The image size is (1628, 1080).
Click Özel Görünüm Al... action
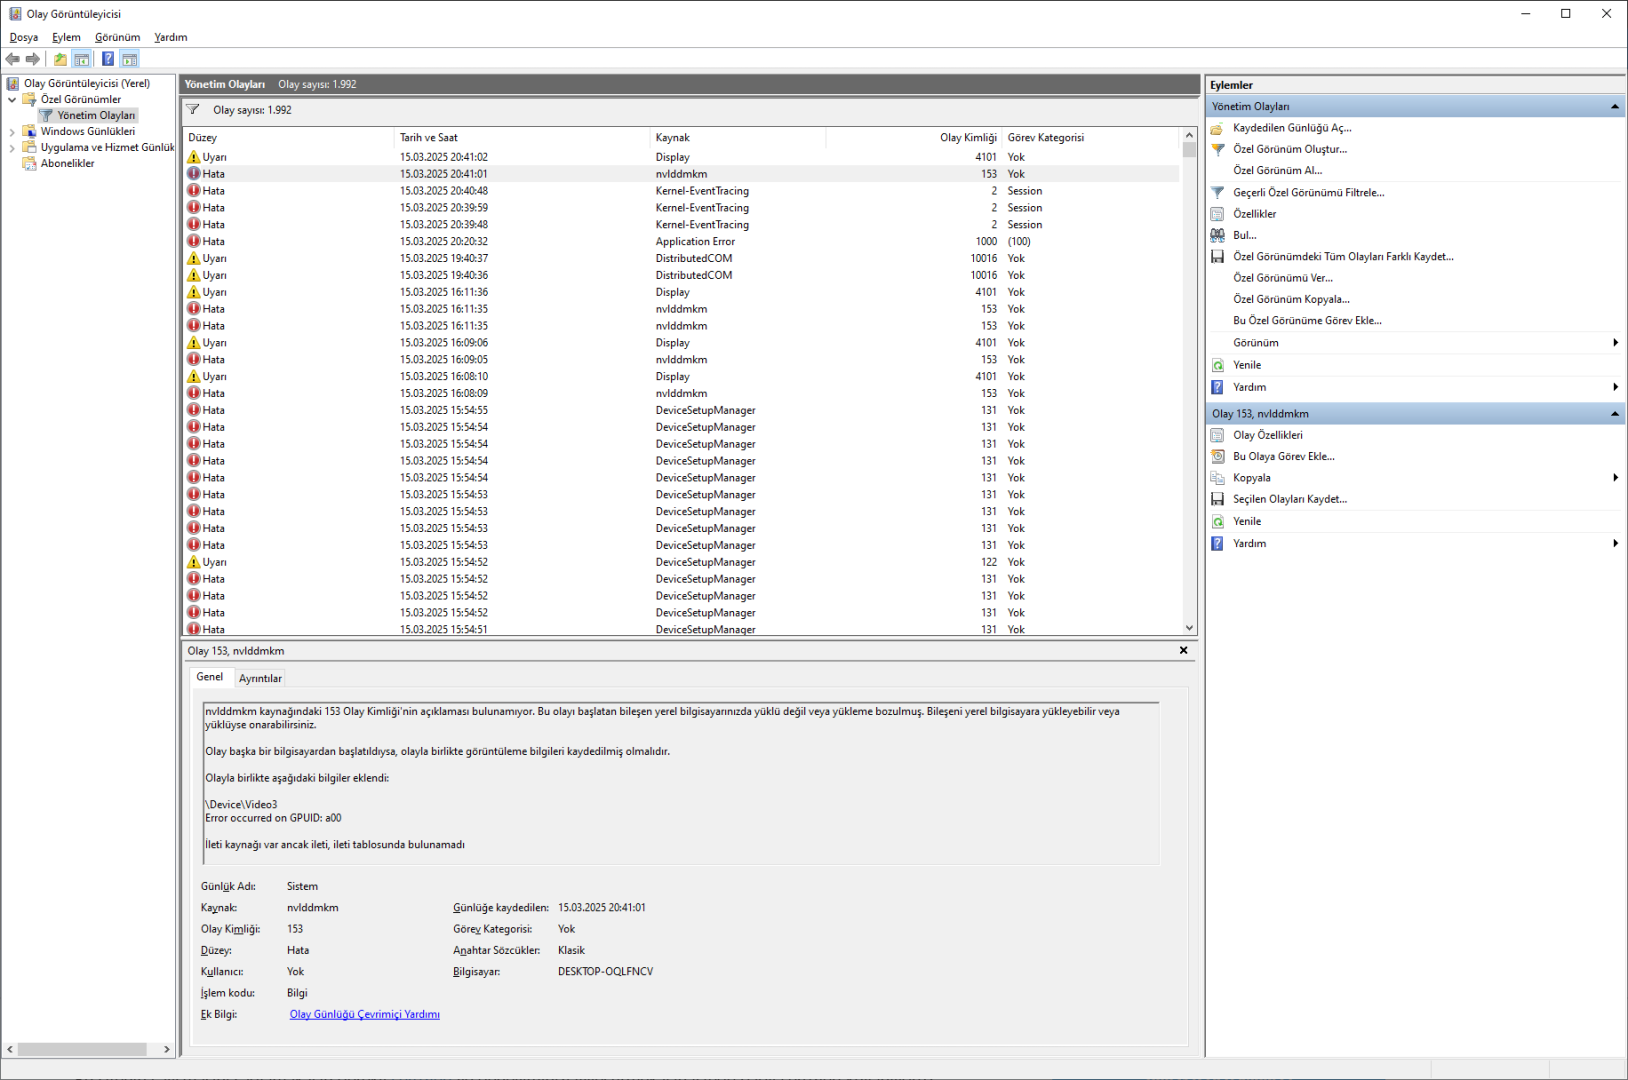(1278, 170)
